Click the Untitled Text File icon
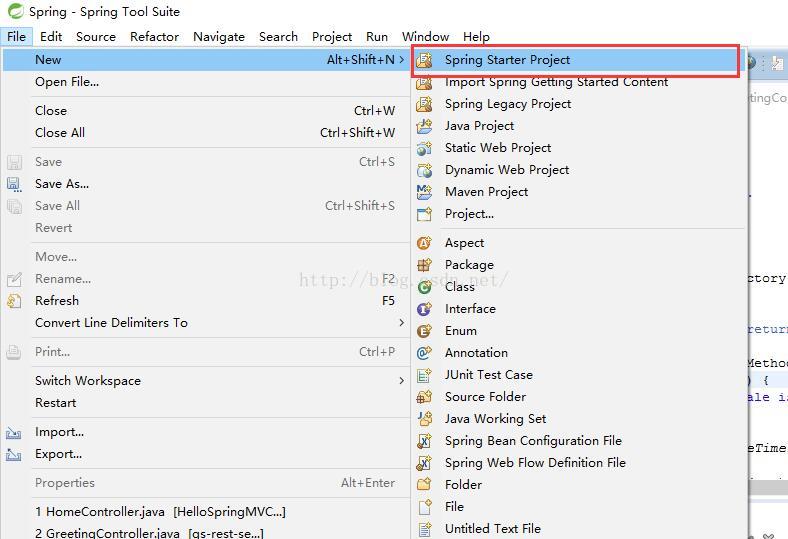The height and width of the screenshot is (539, 788). pyautogui.click(x=424, y=529)
